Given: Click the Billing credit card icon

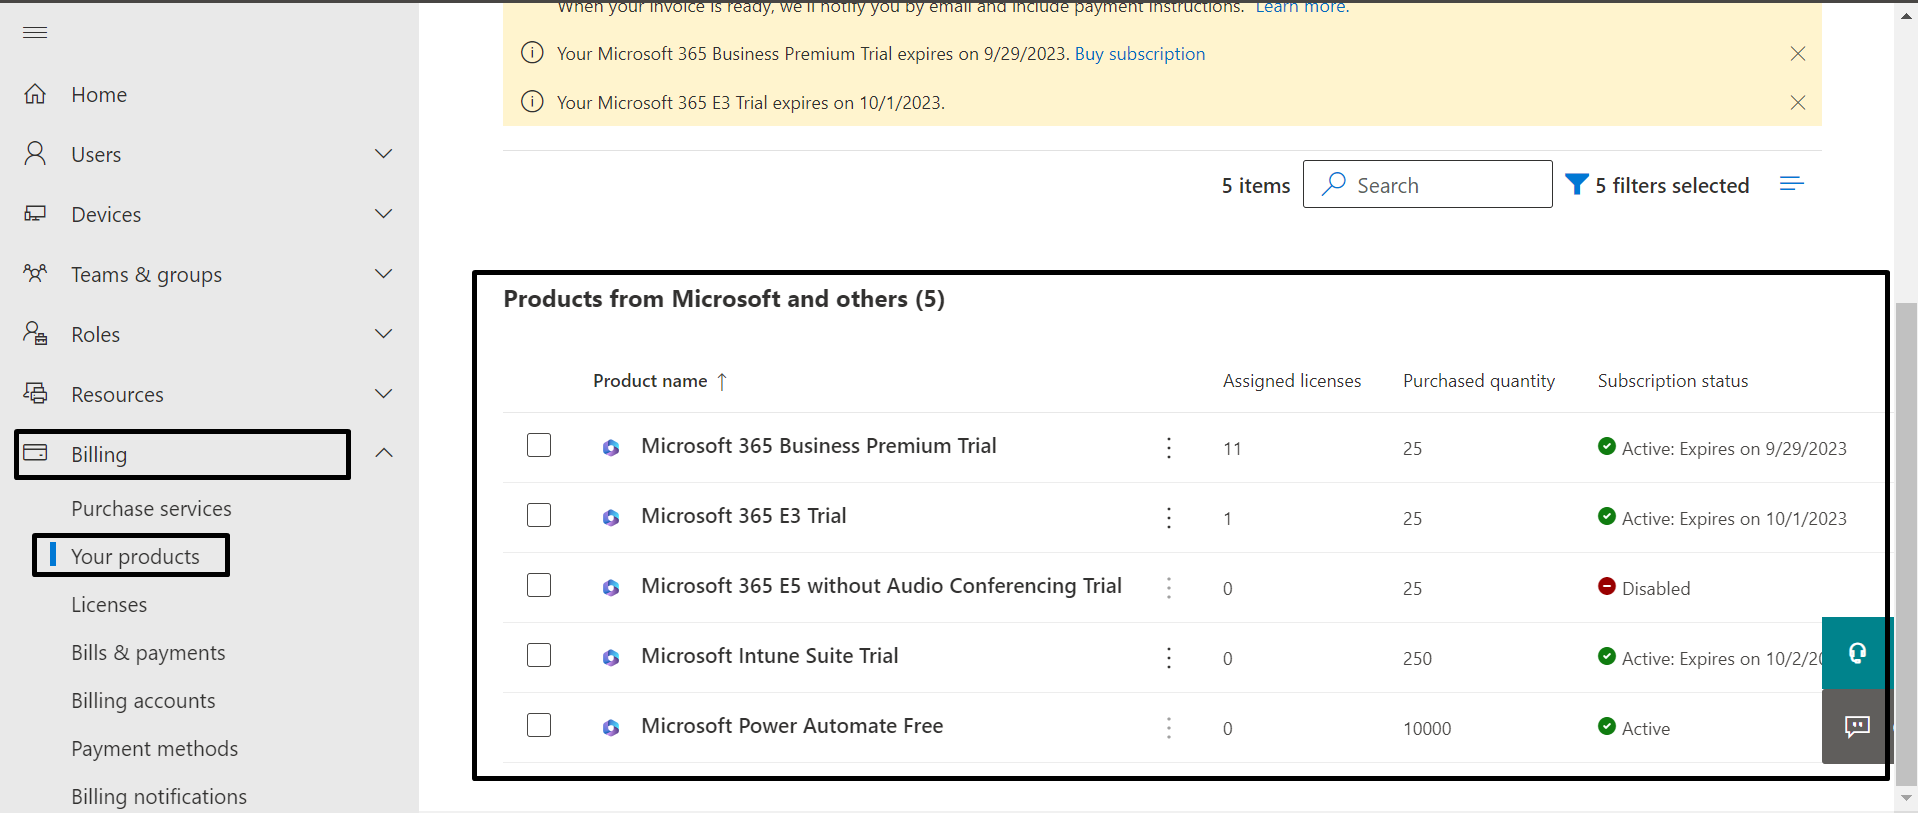Looking at the screenshot, I should tap(35, 453).
